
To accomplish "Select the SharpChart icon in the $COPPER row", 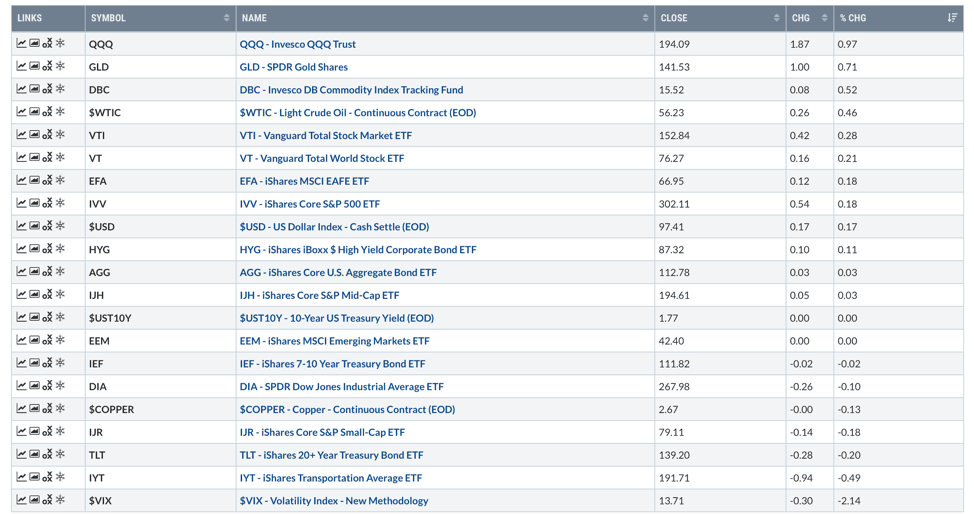I will tap(21, 409).
